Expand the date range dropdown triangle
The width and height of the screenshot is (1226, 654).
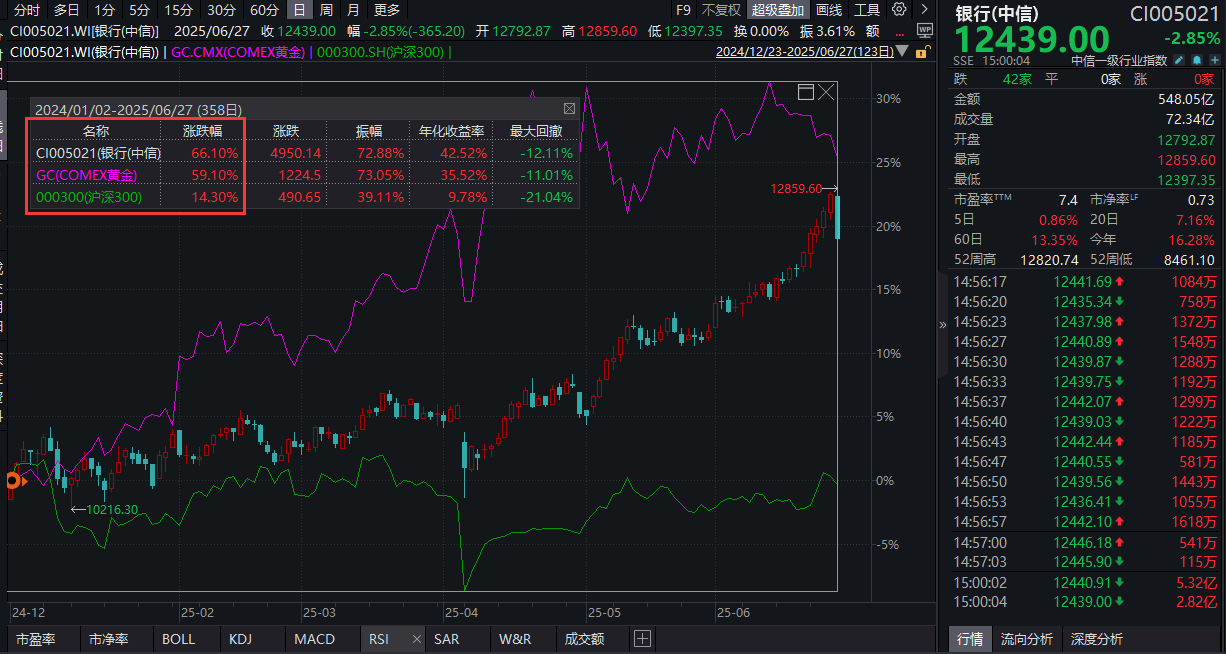click(x=904, y=52)
